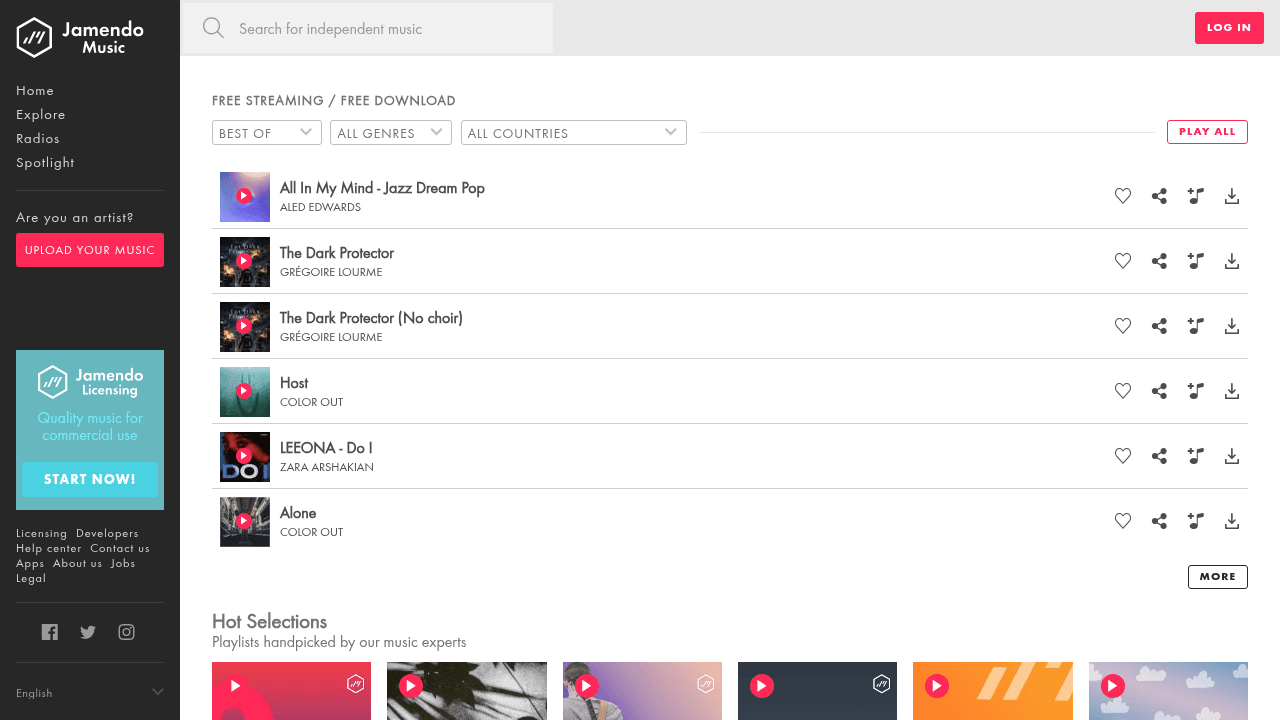Play 'All In My Mind' from its thumbnail

coord(245,197)
